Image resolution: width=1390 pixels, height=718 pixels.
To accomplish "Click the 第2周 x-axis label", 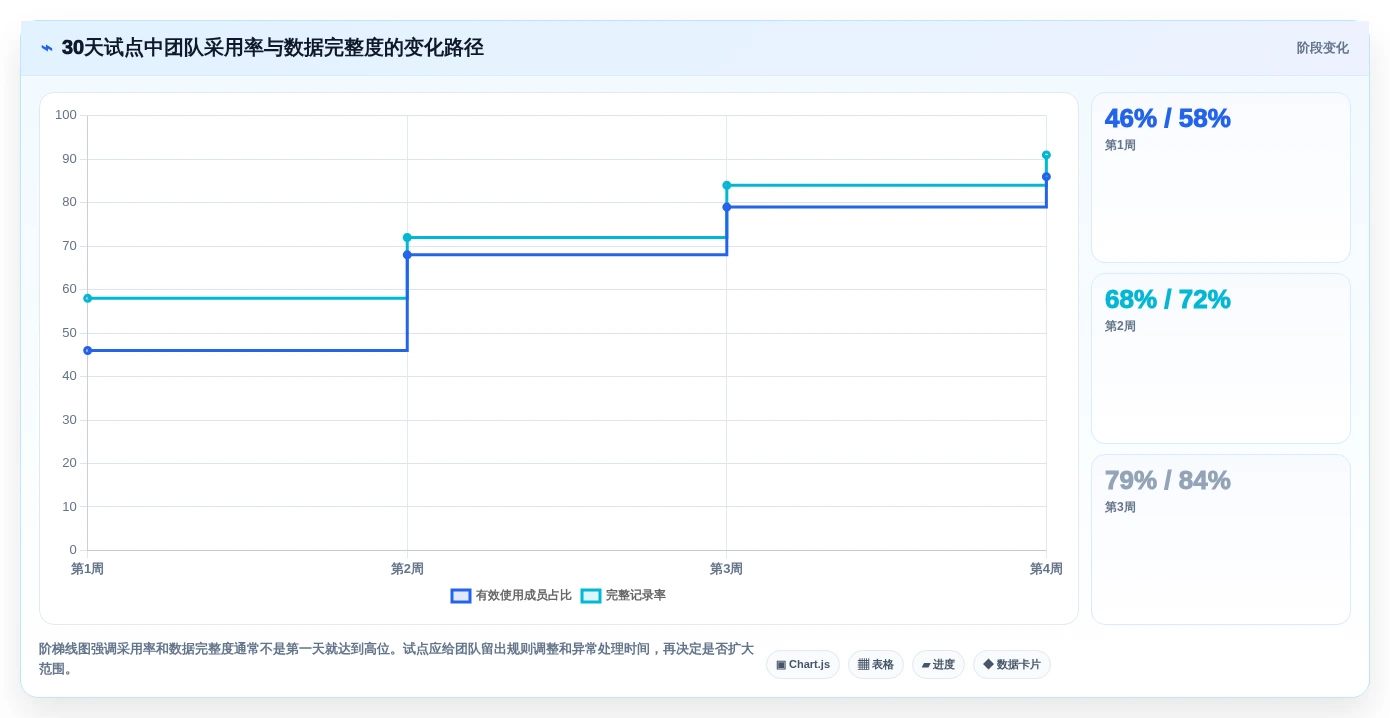I will pyautogui.click(x=407, y=569).
